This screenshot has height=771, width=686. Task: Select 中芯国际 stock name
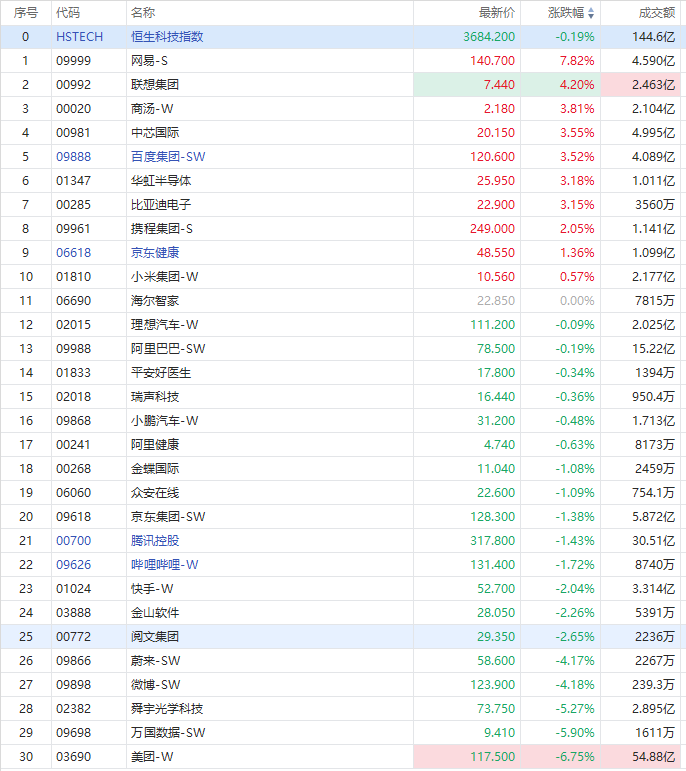tap(155, 133)
